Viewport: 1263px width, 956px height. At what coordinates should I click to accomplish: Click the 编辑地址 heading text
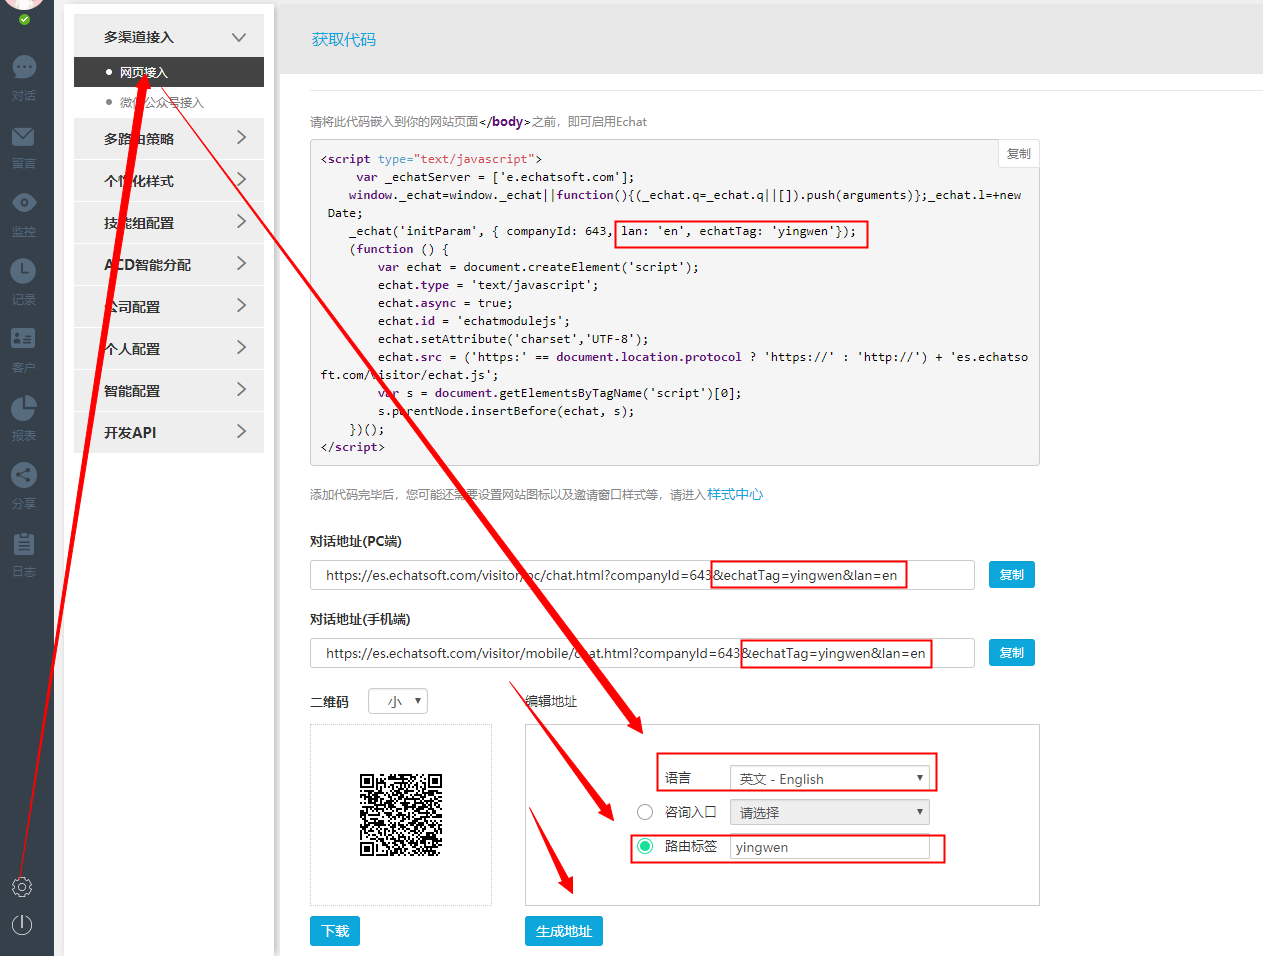(x=551, y=701)
